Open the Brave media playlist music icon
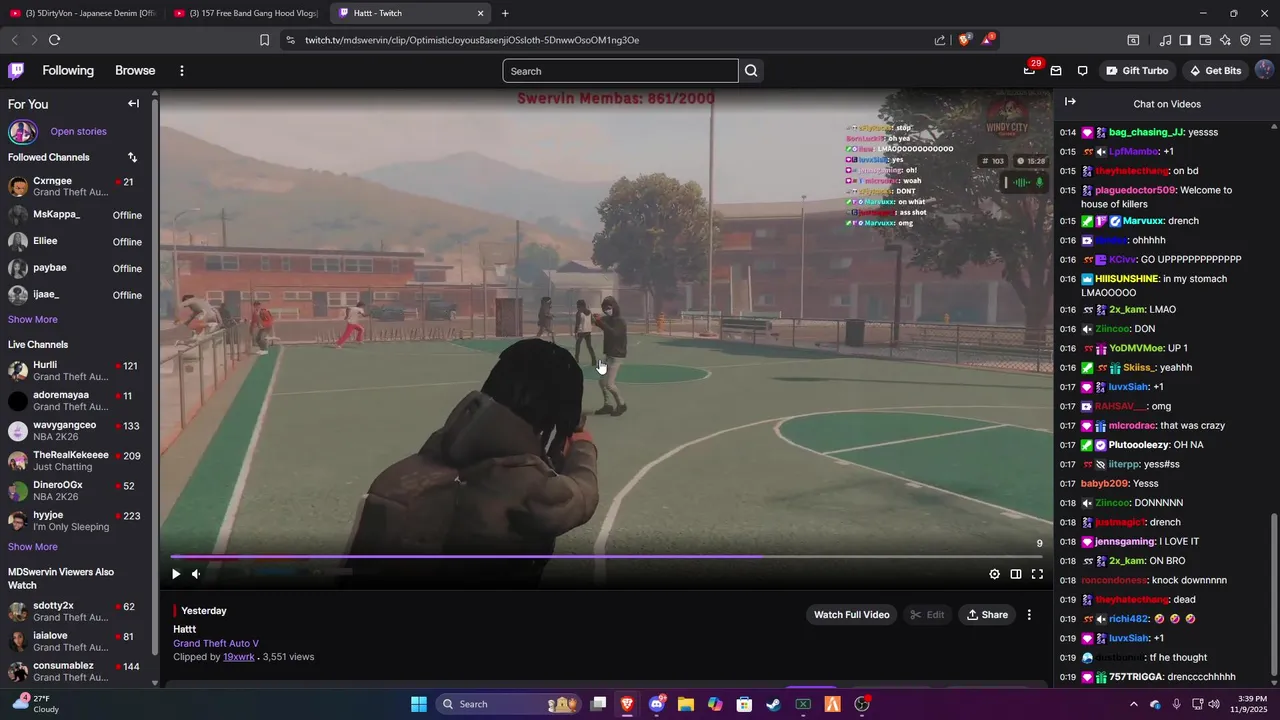This screenshot has width=1280, height=720. [x=1165, y=40]
